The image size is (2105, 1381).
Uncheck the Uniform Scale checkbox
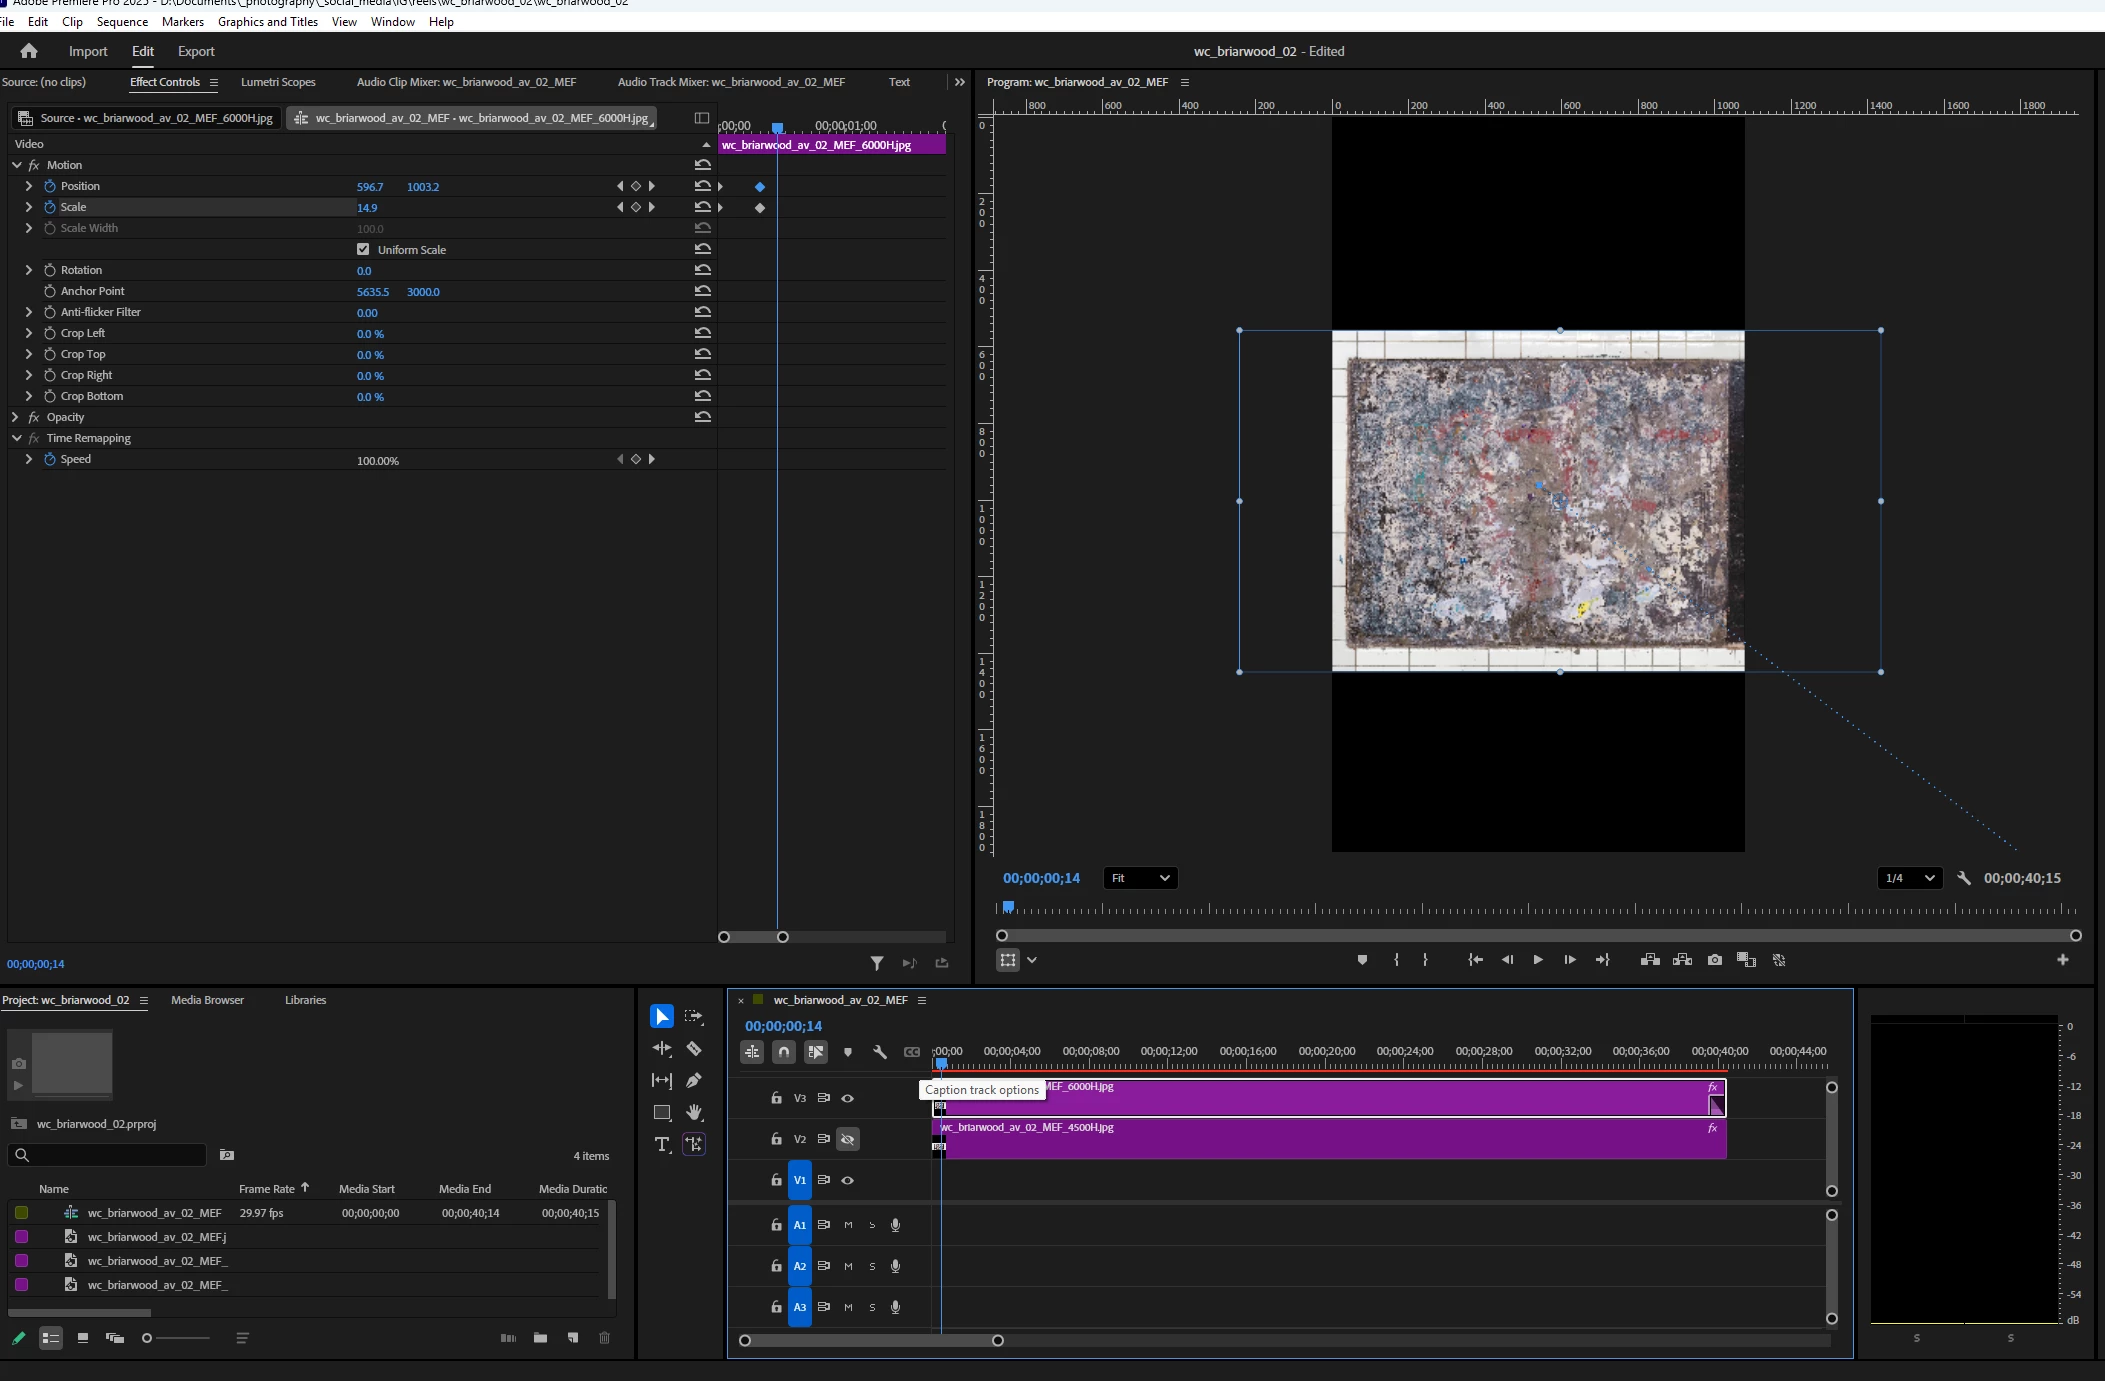click(x=363, y=250)
